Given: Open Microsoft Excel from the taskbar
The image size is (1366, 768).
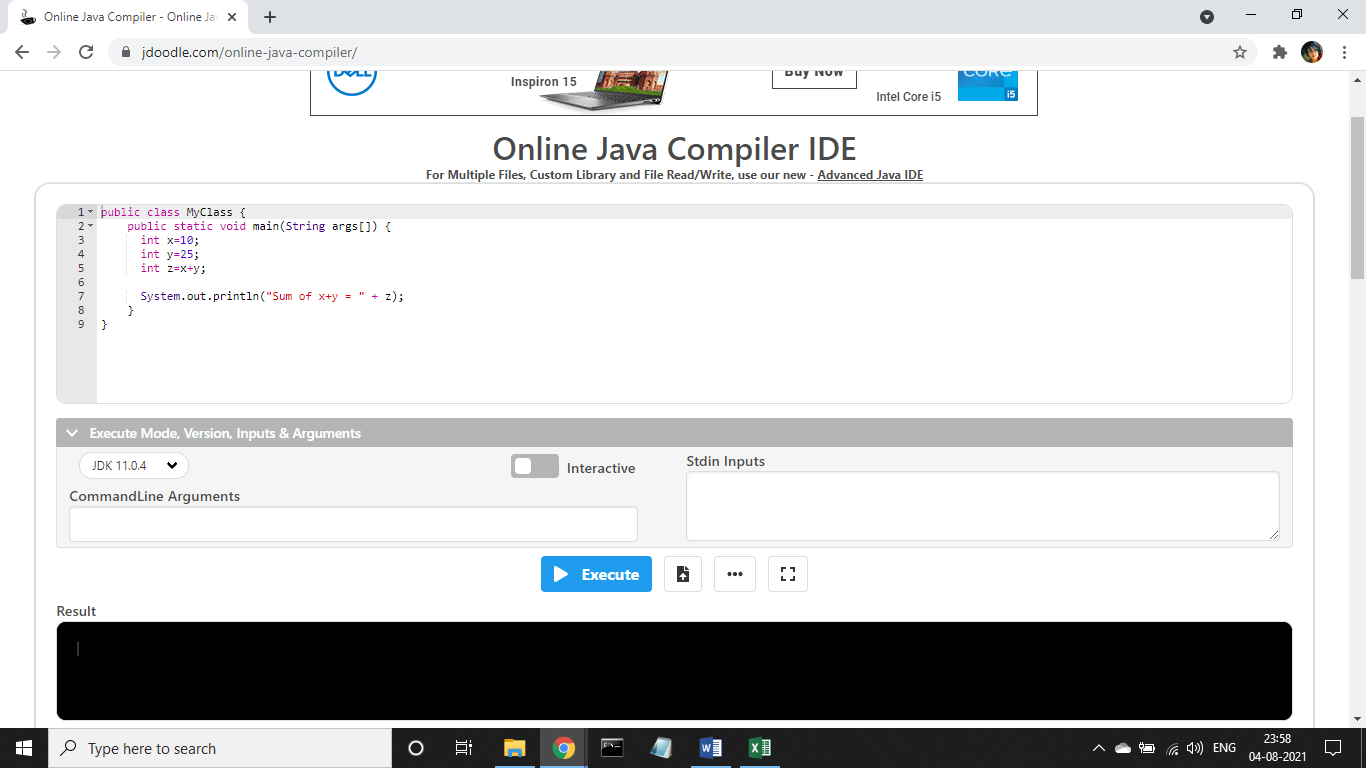Looking at the screenshot, I should click(x=759, y=748).
